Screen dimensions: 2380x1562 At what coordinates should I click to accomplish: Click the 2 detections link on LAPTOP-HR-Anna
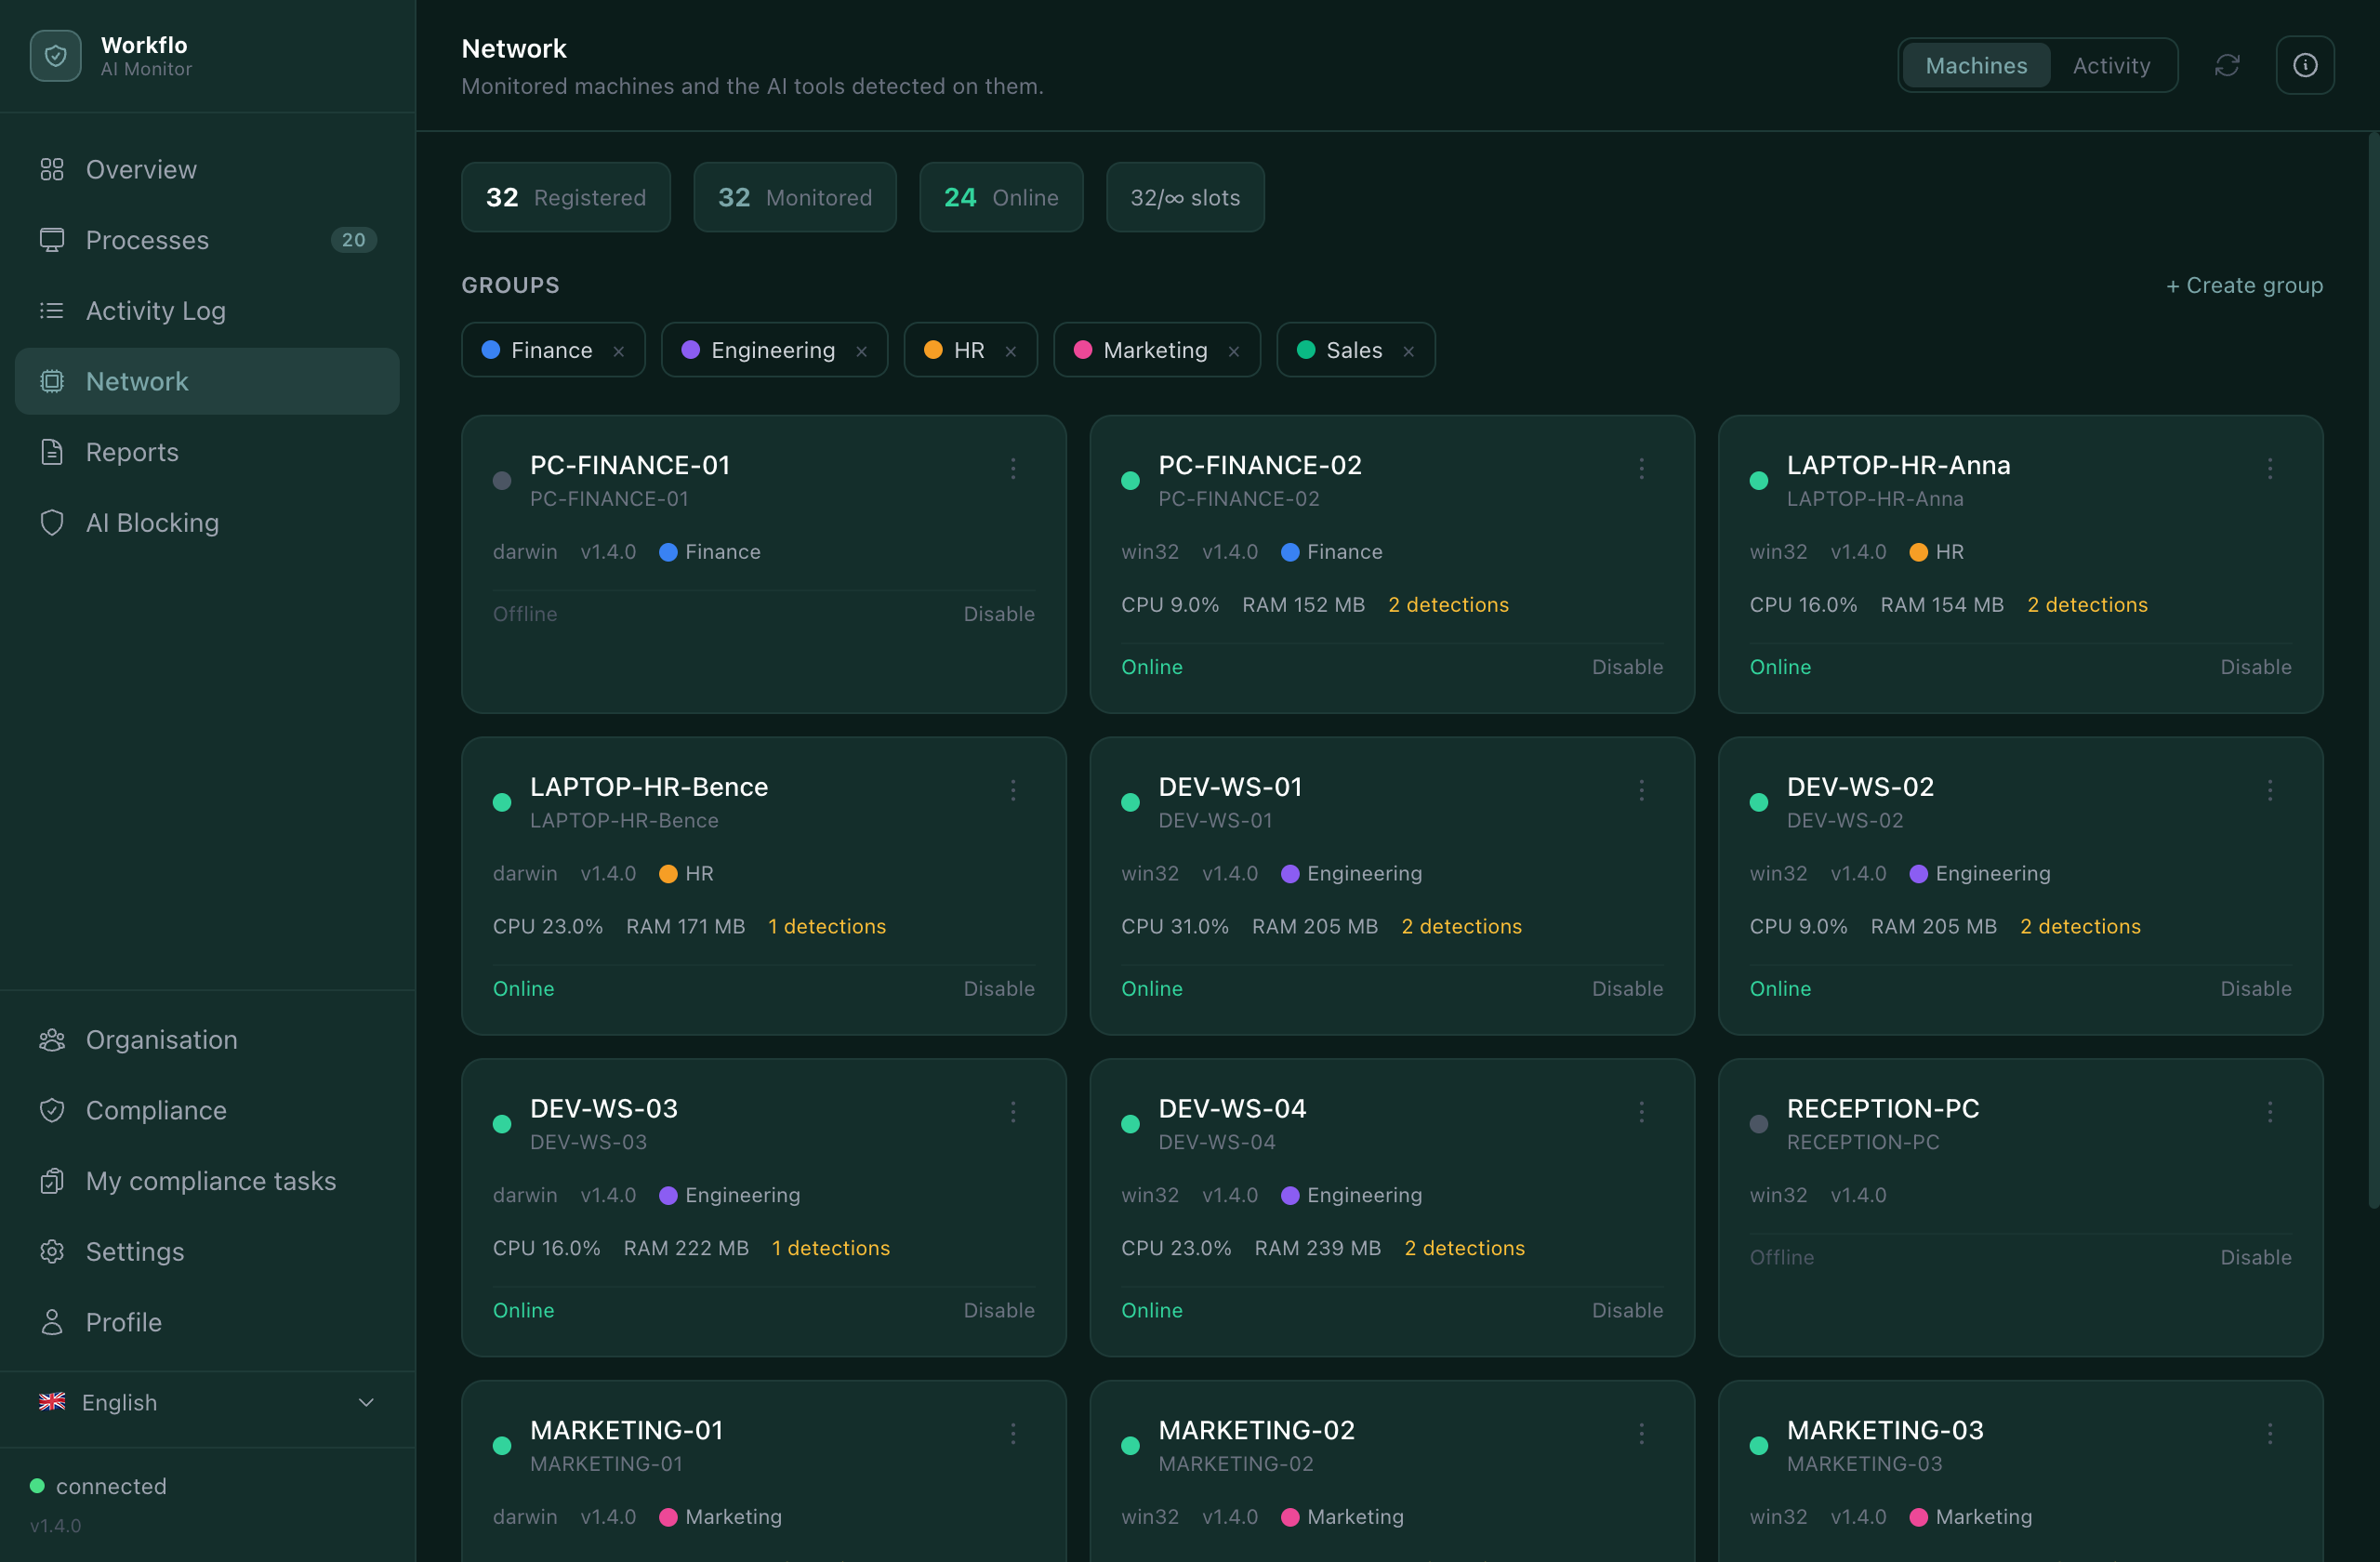click(2087, 605)
